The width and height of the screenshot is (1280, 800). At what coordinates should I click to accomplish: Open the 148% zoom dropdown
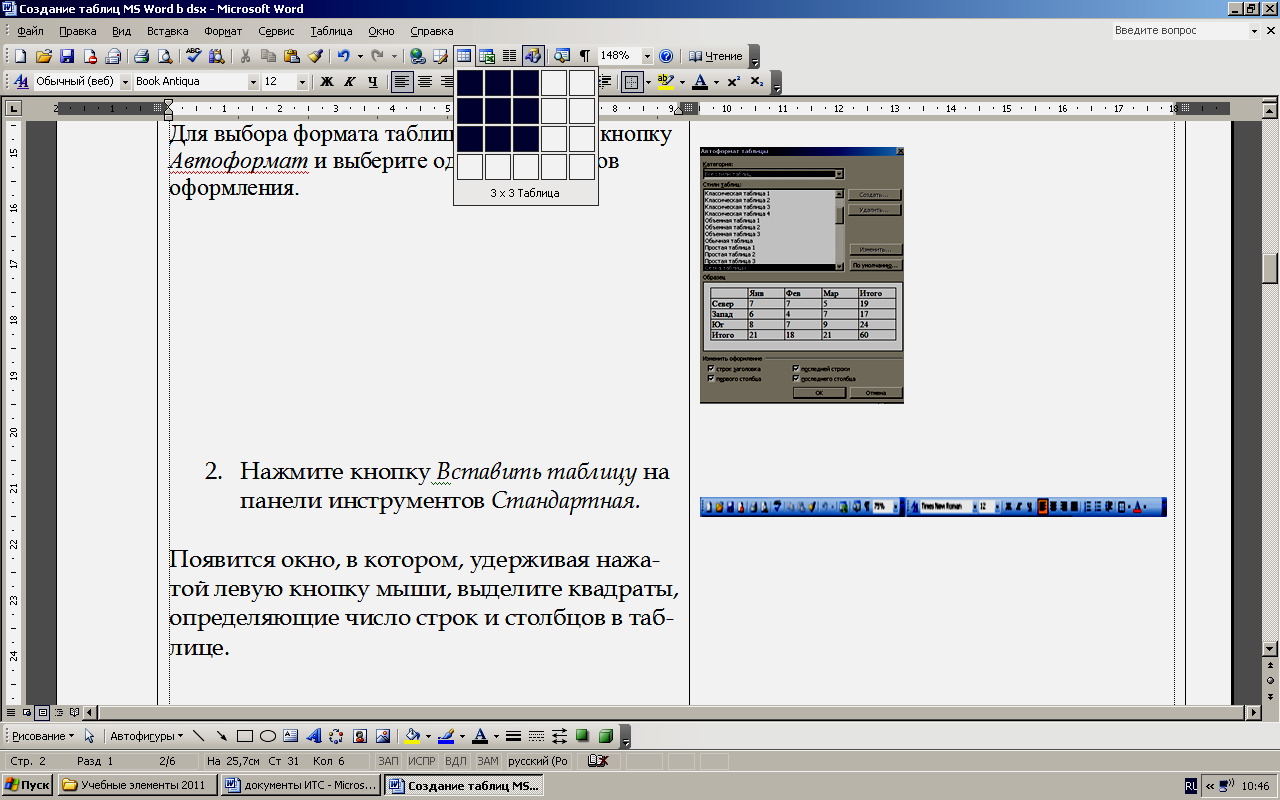tap(647, 56)
